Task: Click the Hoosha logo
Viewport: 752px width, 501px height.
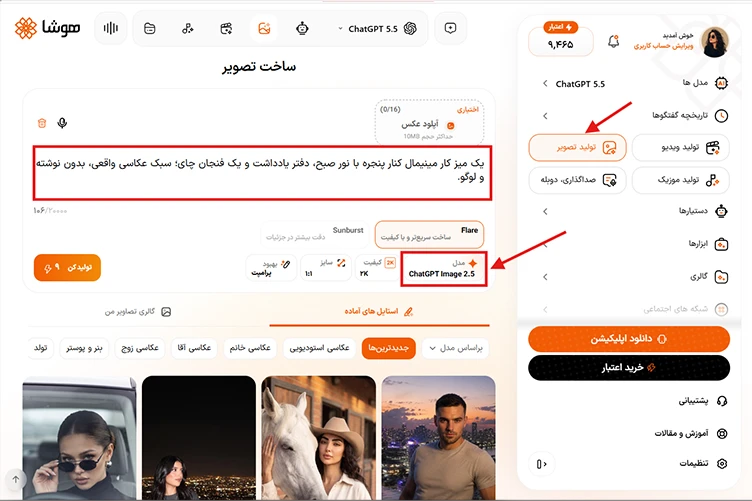Action: (47, 28)
